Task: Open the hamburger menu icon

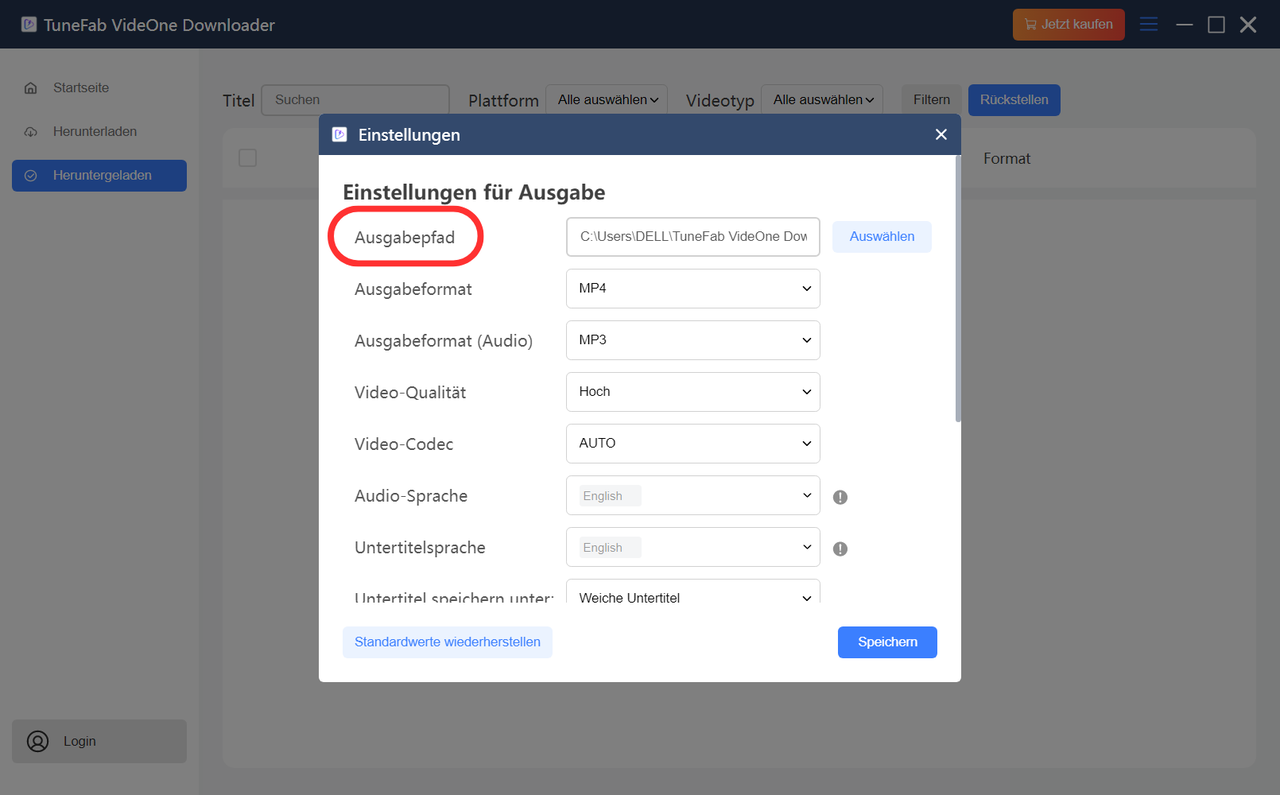Action: pyautogui.click(x=1149, y=24)
